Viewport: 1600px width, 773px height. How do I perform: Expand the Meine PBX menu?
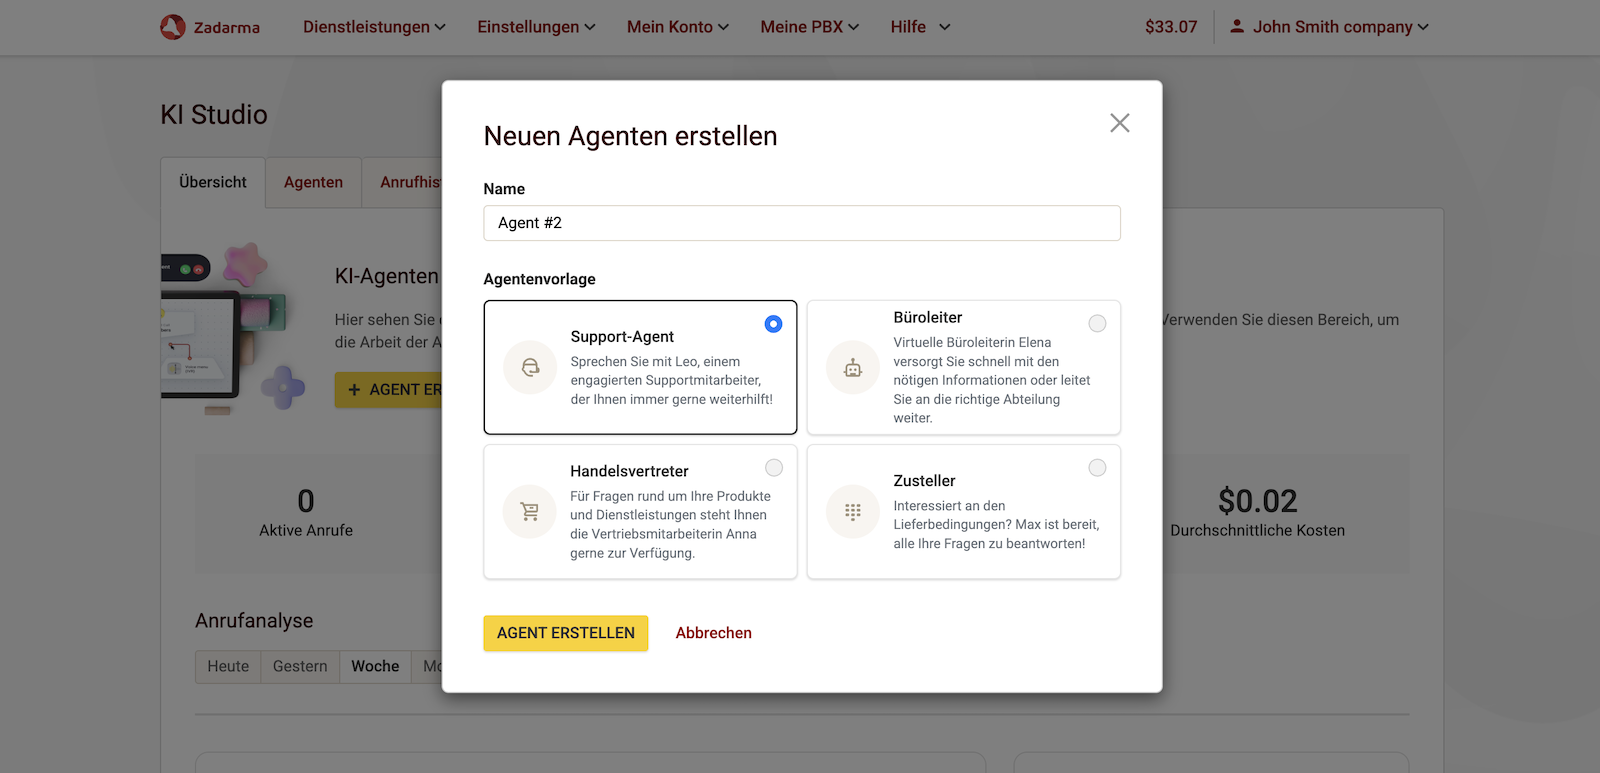tap(810, 27)
